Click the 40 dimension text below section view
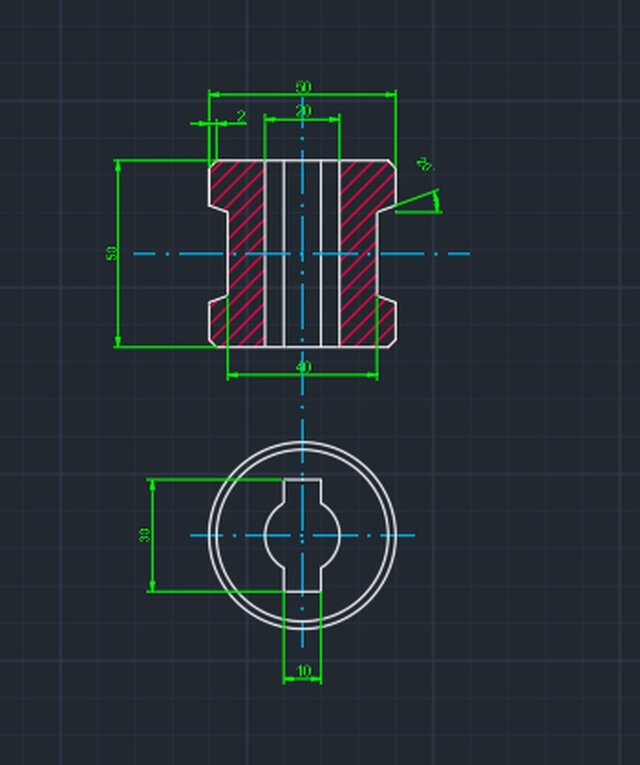 [303, 367]
